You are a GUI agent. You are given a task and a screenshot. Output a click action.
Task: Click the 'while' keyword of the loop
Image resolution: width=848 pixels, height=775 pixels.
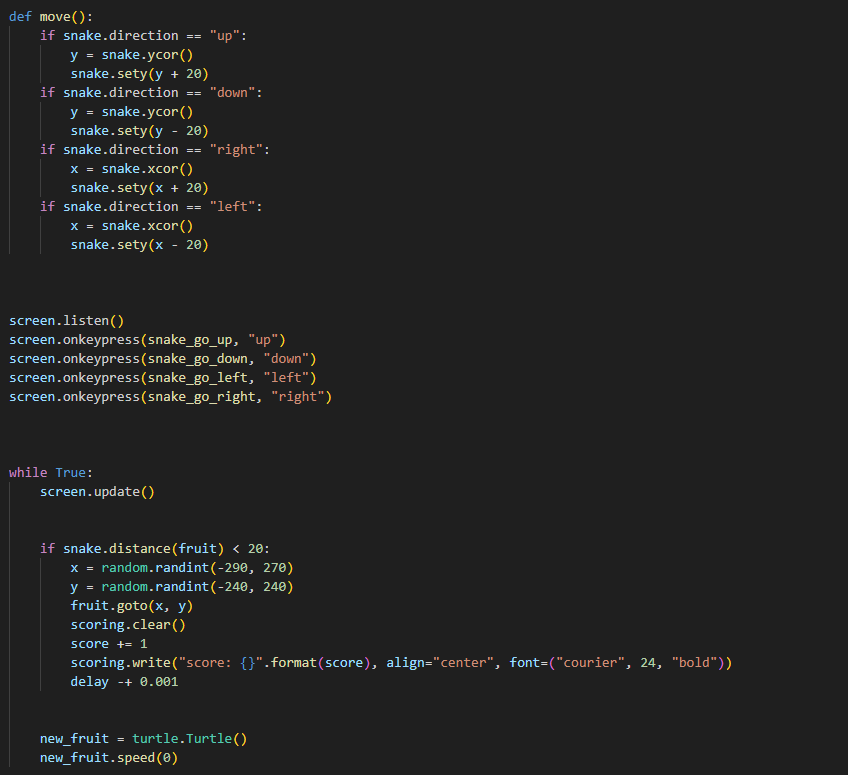[x=28, y=472]
